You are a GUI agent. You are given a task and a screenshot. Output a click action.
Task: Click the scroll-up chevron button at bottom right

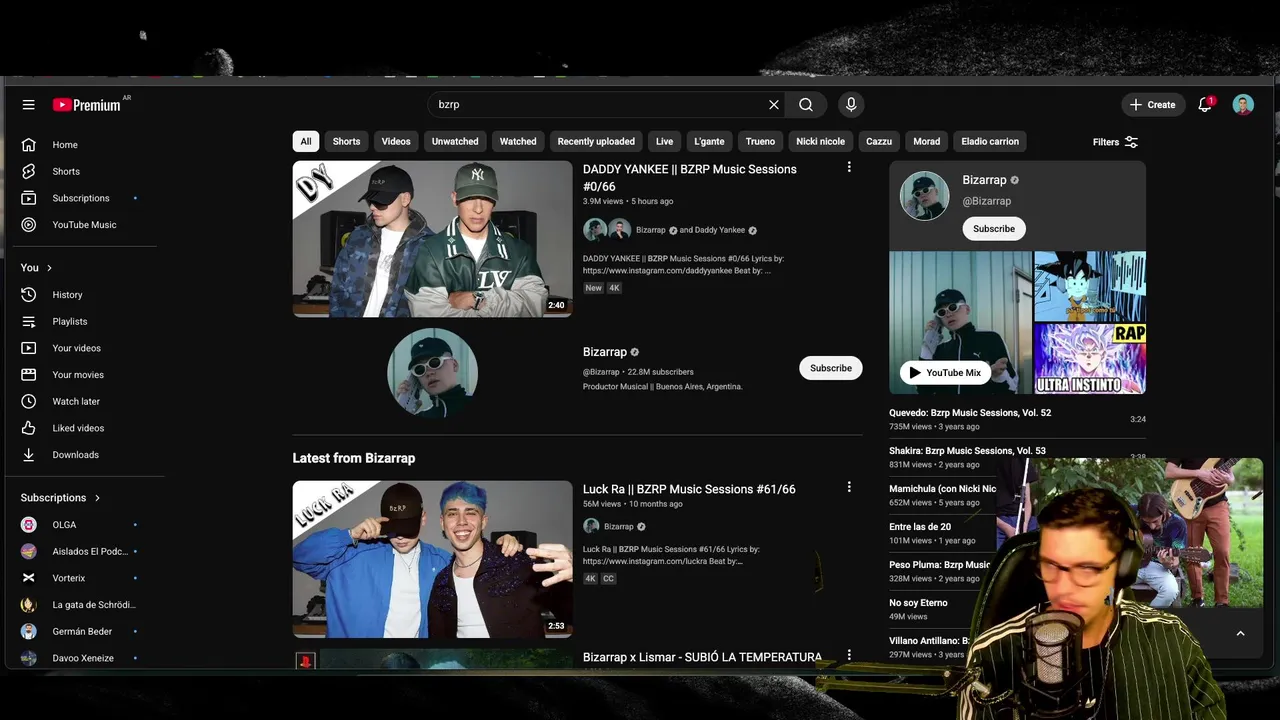click(1240, 633)
